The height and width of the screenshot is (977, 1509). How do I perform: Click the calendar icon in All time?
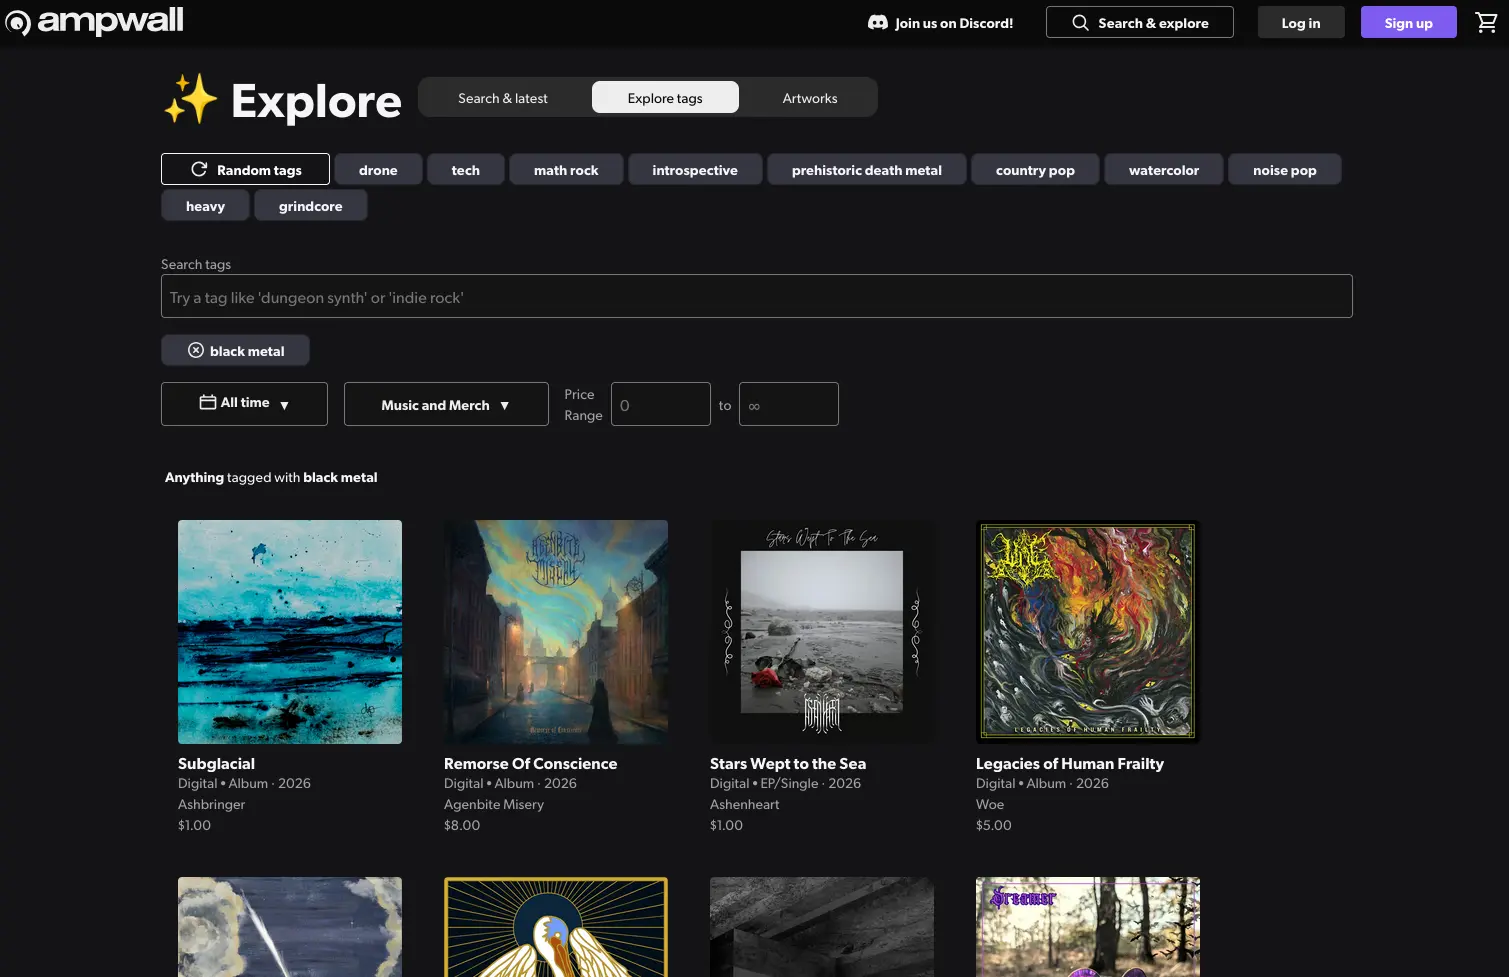208,403
